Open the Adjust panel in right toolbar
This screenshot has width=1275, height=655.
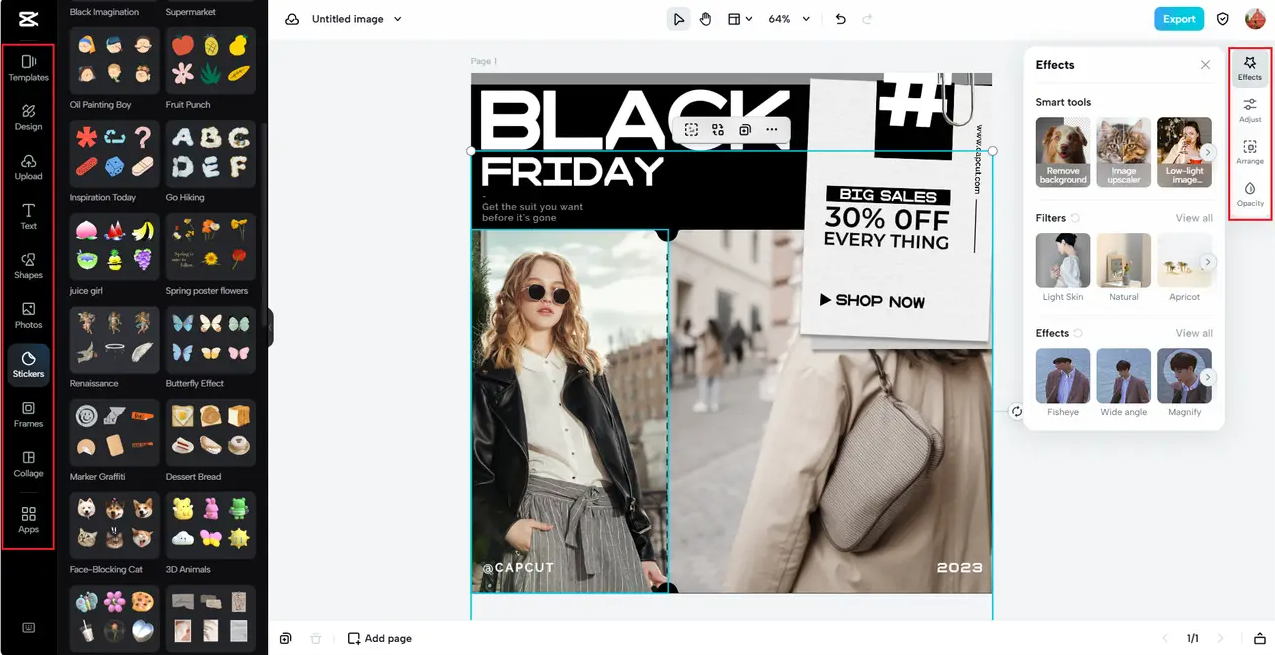tap(1250, 110)
